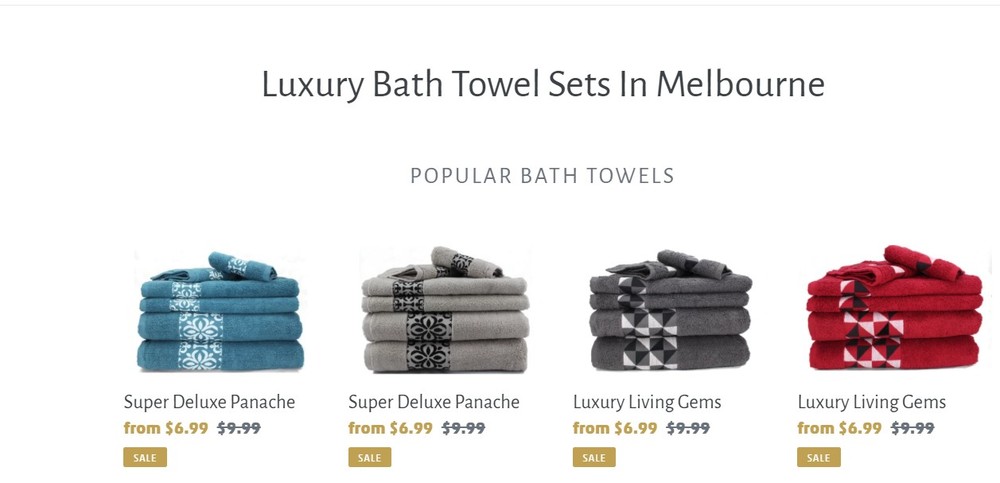Click the from $6.99 price of teal towels
Viewport: 1000px width, 483px height.
click(x=166, y=428)
